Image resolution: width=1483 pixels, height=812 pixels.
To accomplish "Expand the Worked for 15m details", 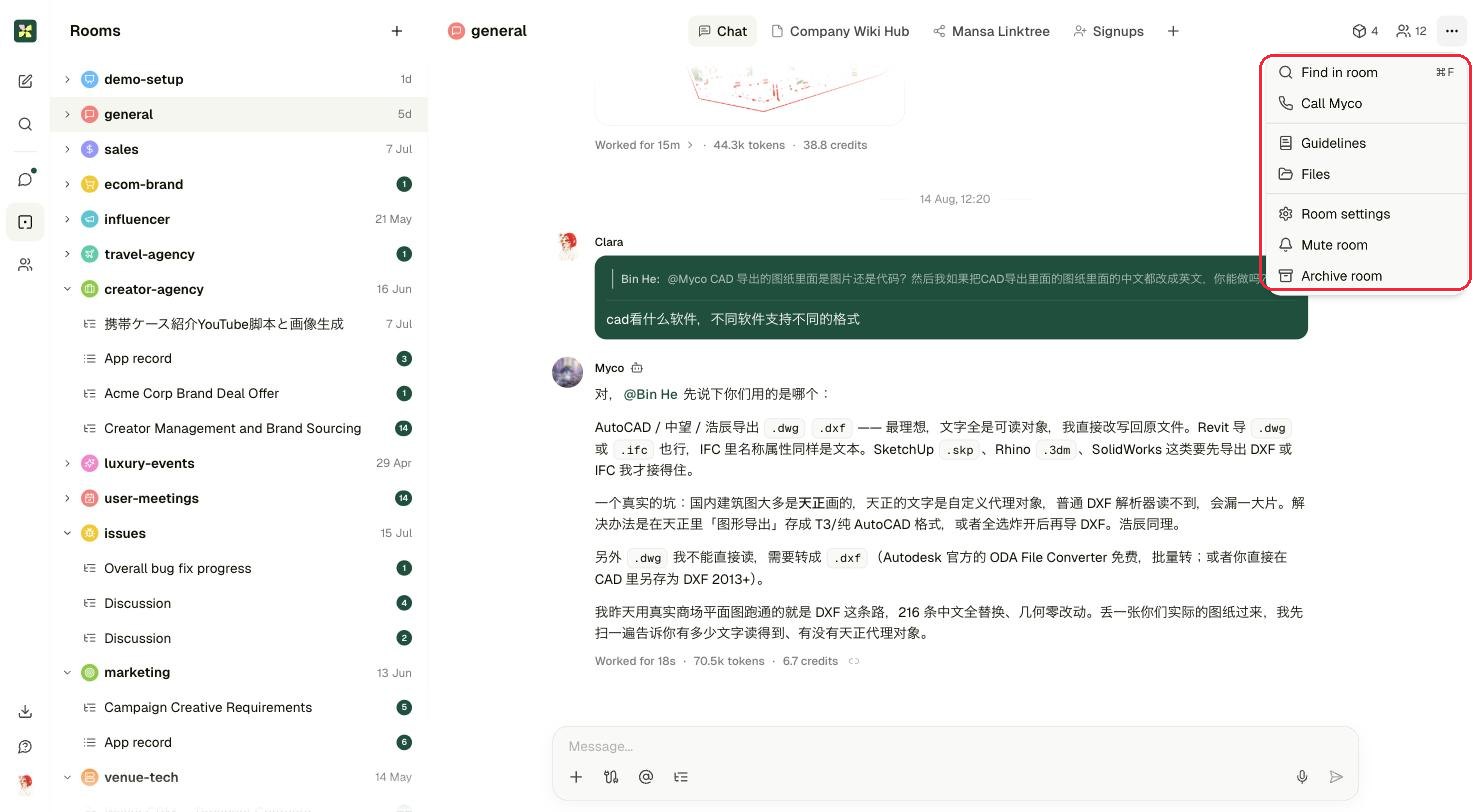I will click(x=690, y=145).
